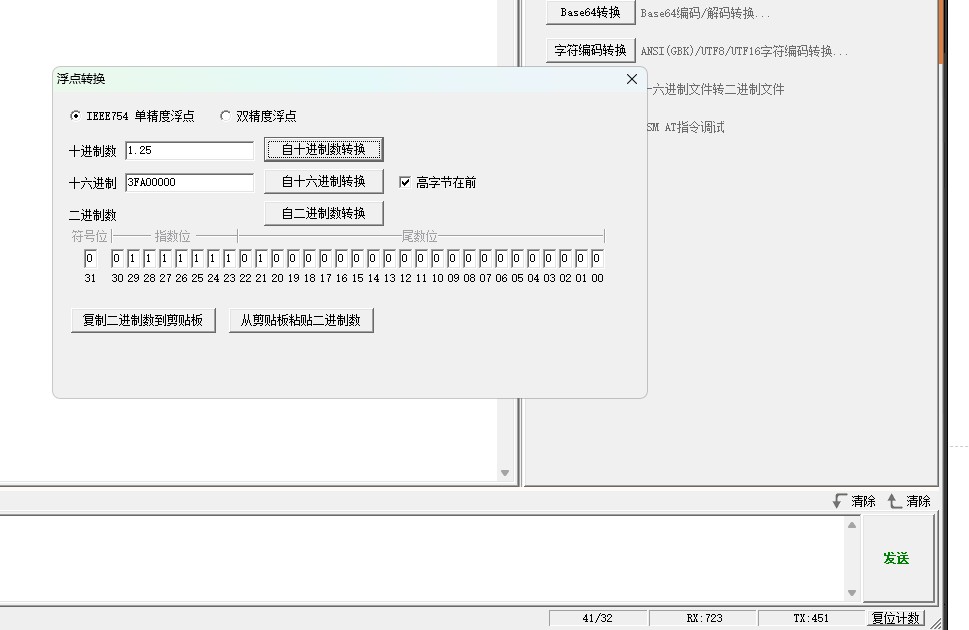Click the TX:451 status field
969x630 pixels.
coord(811,618)
